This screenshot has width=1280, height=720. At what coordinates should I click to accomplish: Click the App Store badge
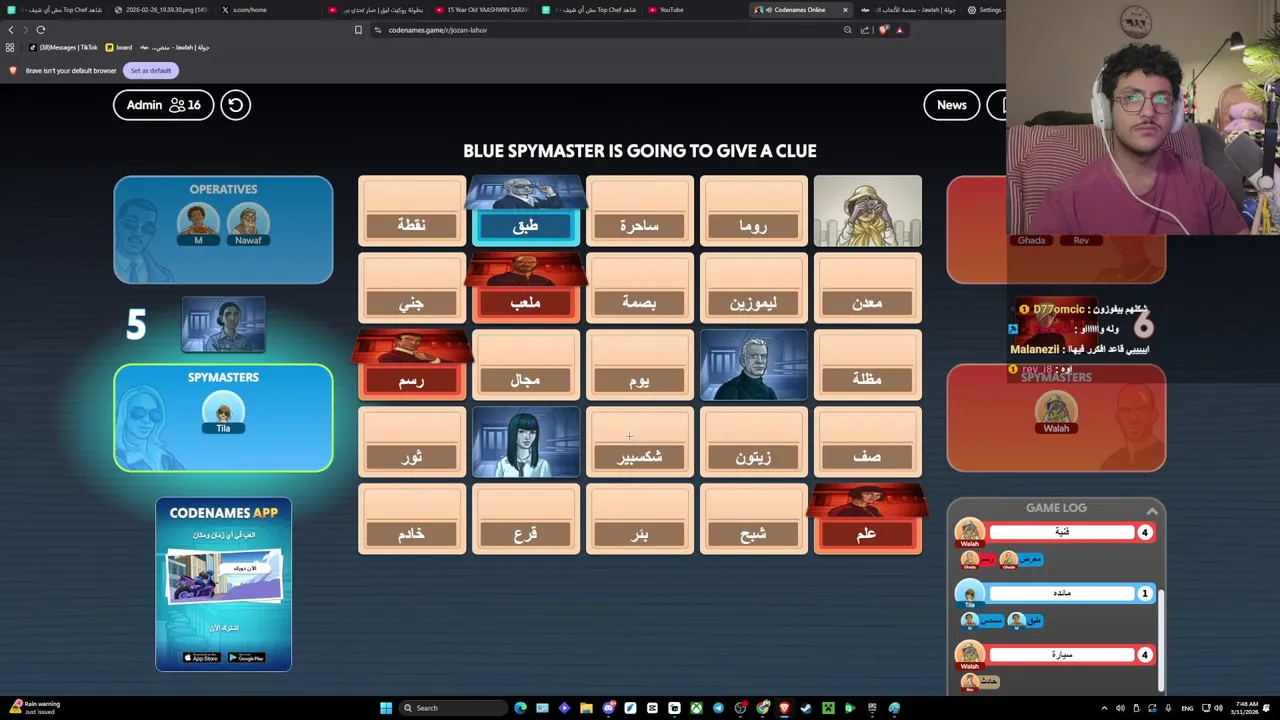coord(200,657)
